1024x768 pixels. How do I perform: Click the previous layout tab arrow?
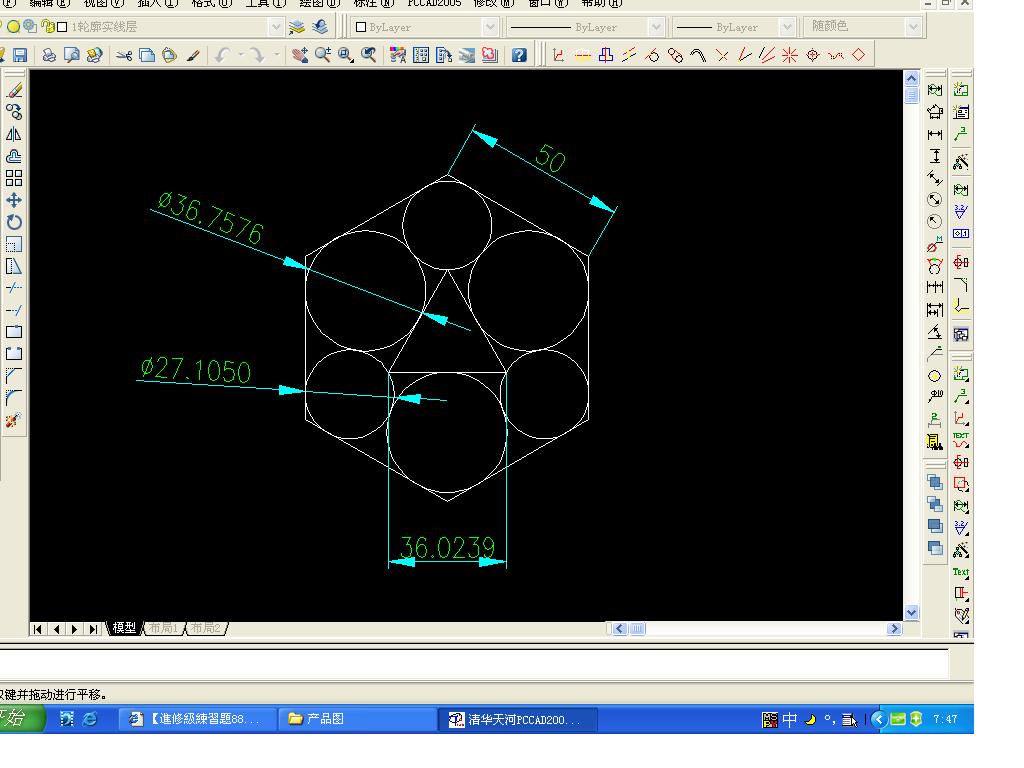click(56, 629)
